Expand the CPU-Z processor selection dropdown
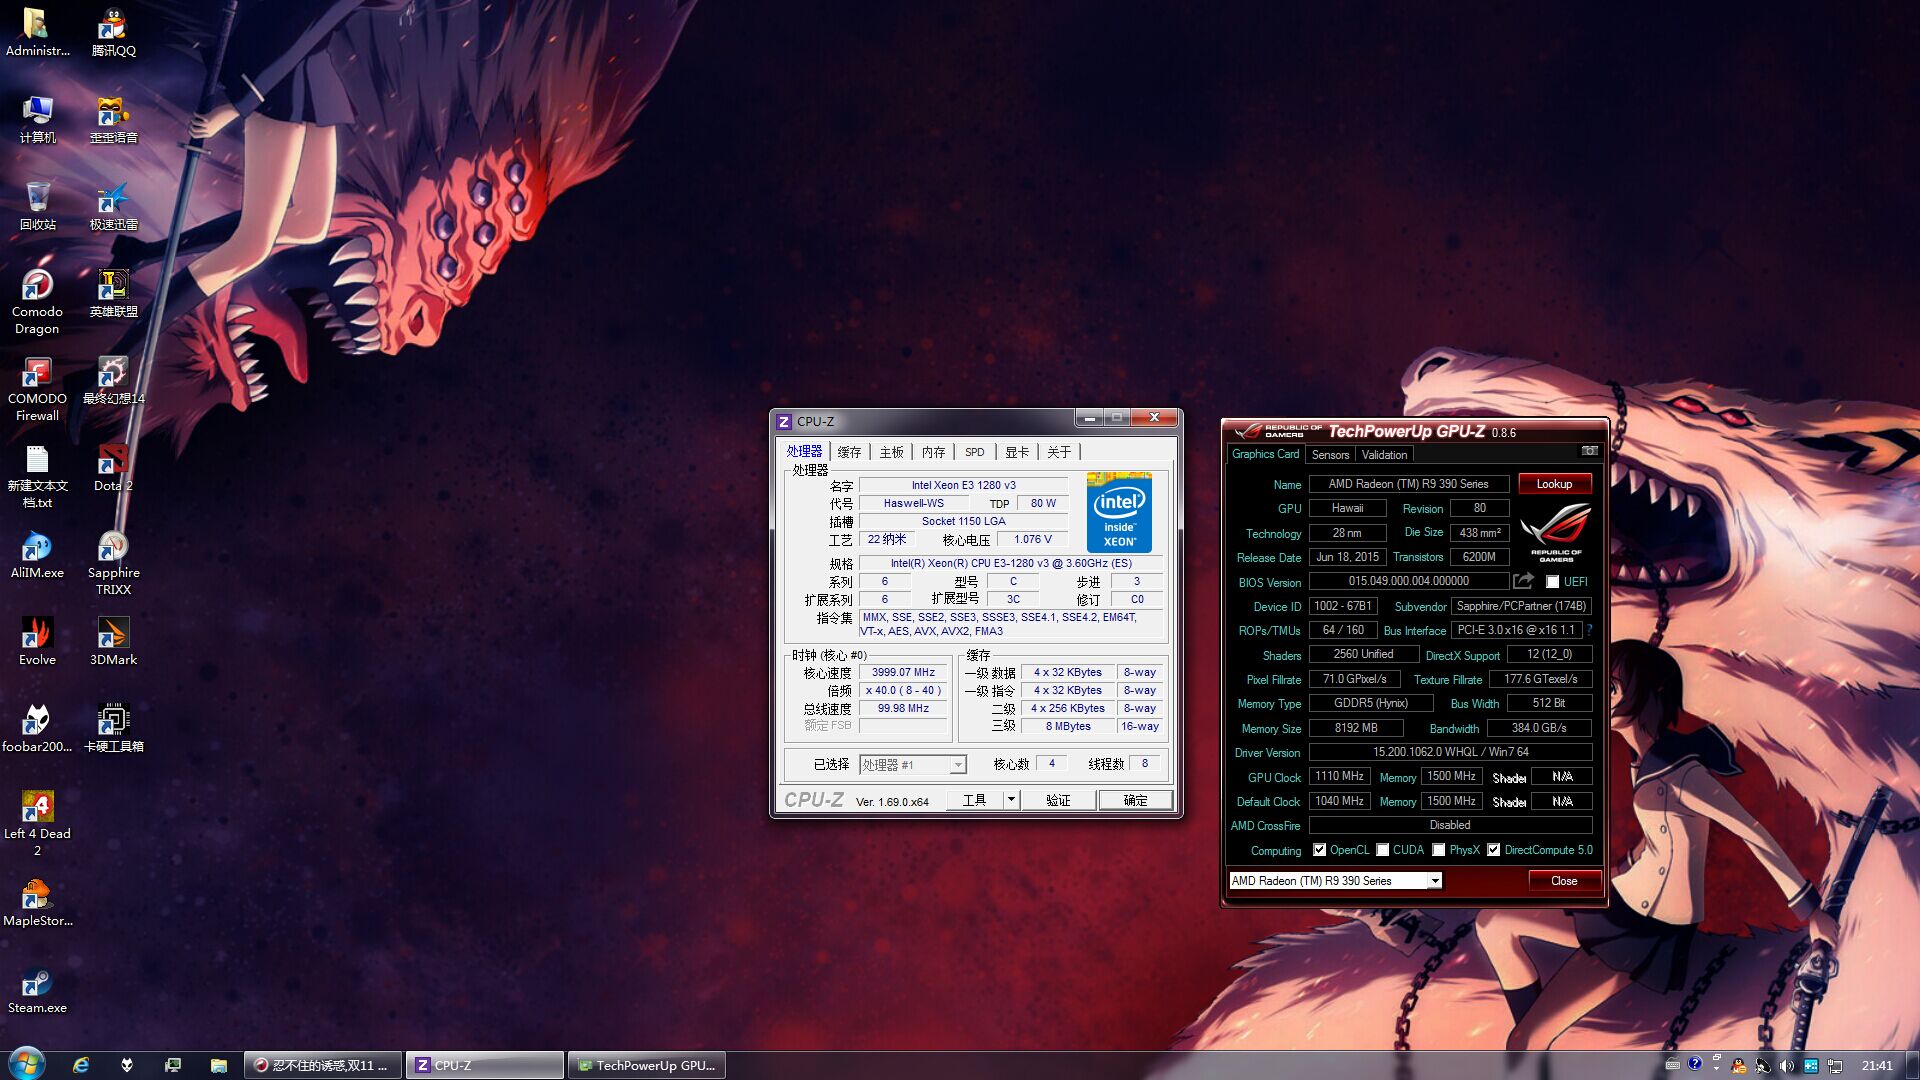The width and height of the screenshot is (1920, 1080). [x=957, y=765]
